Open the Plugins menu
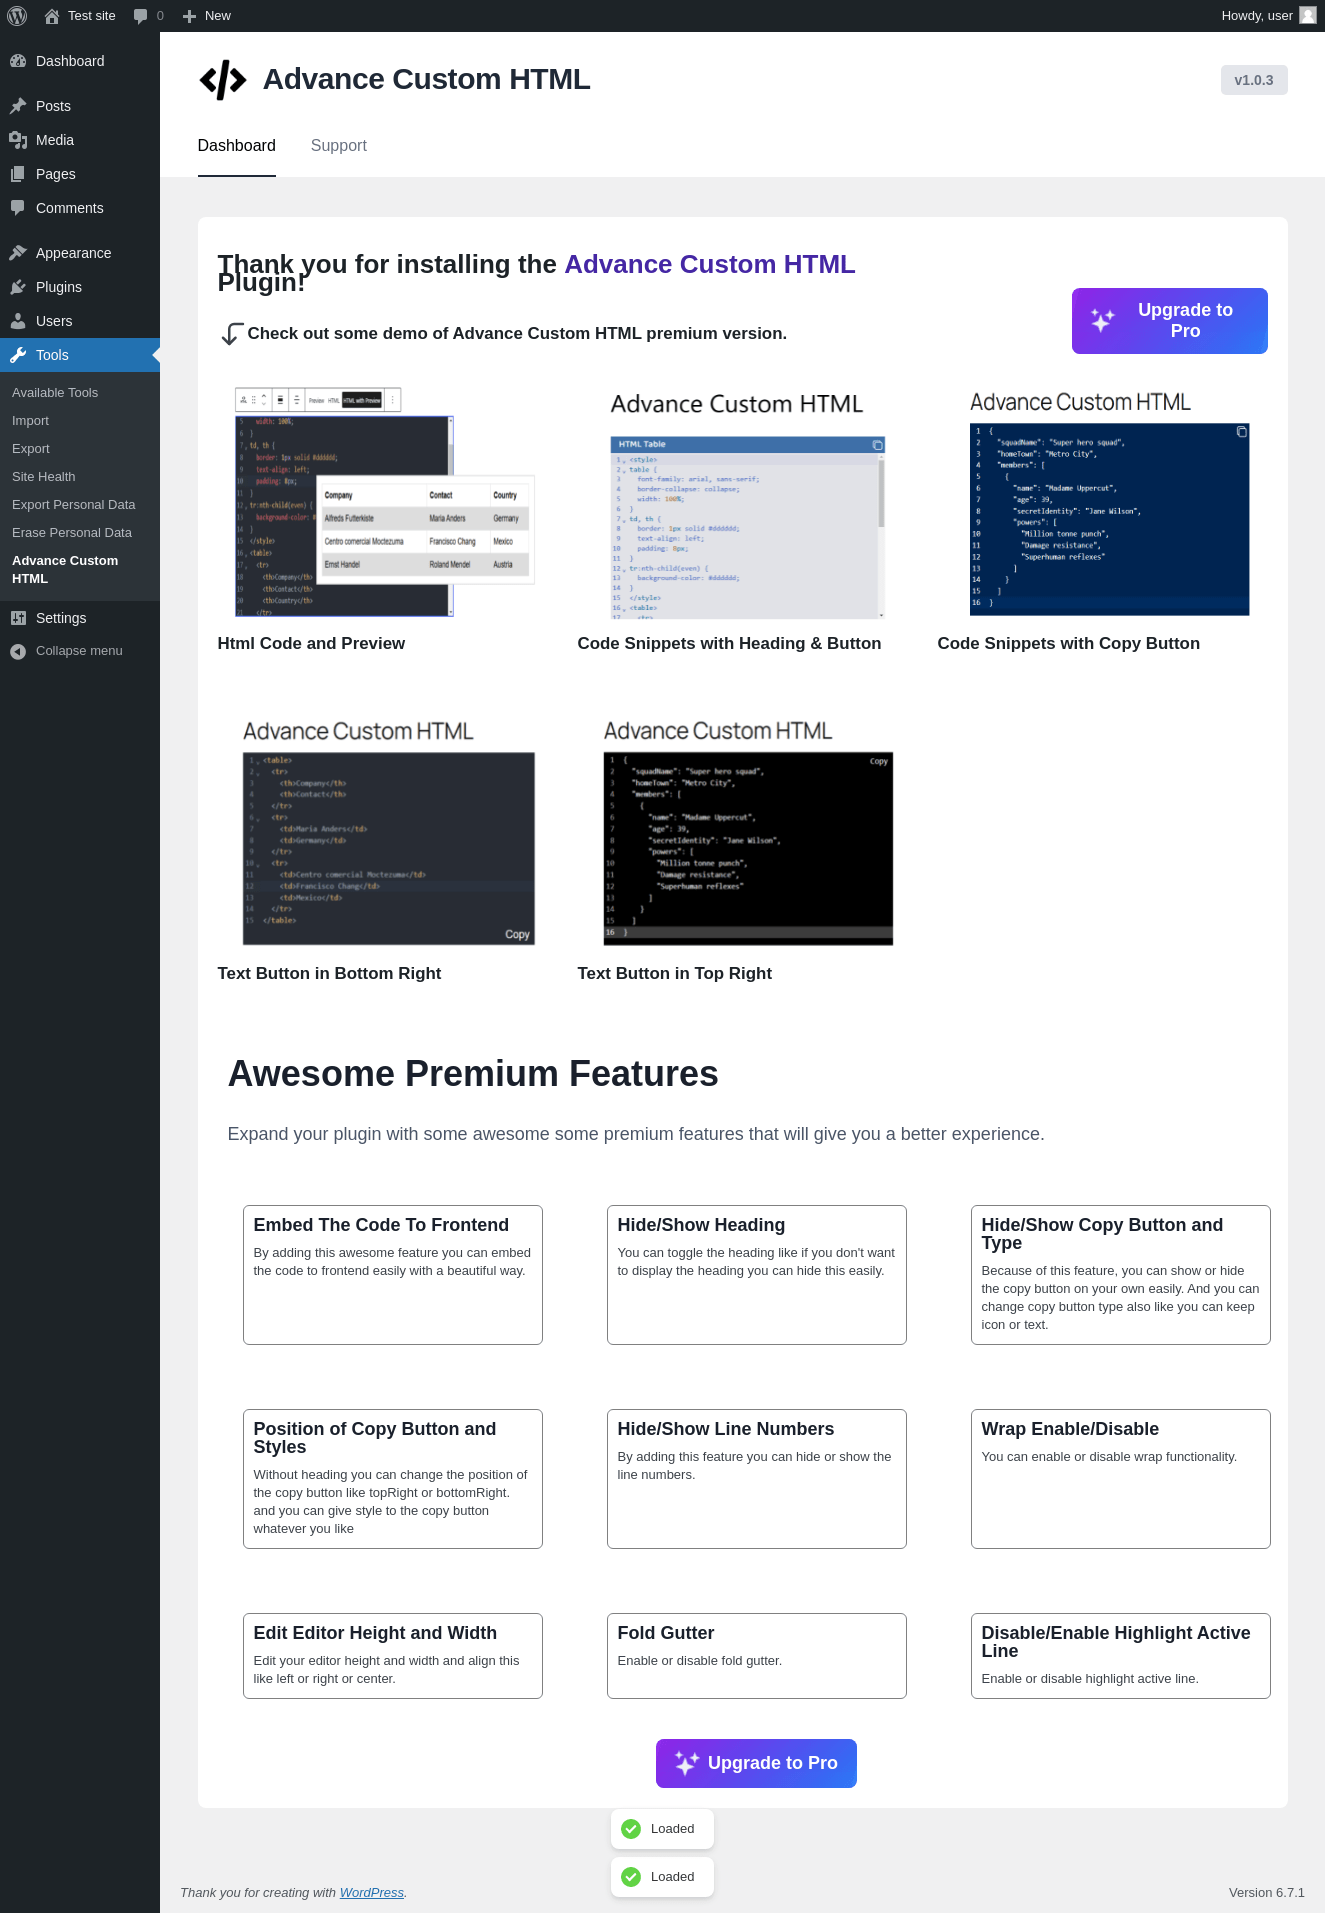The height and width of the screenshot is (1913, 1325). [x=80, y=287]
